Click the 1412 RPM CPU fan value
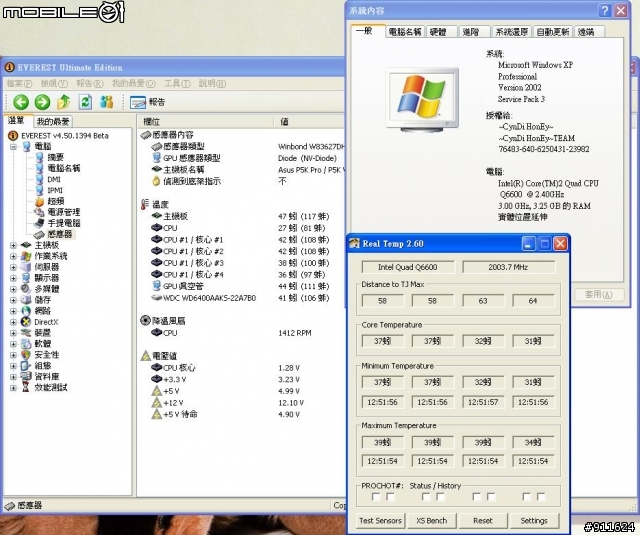Screen dimensions: 640x535 point(295,333)
